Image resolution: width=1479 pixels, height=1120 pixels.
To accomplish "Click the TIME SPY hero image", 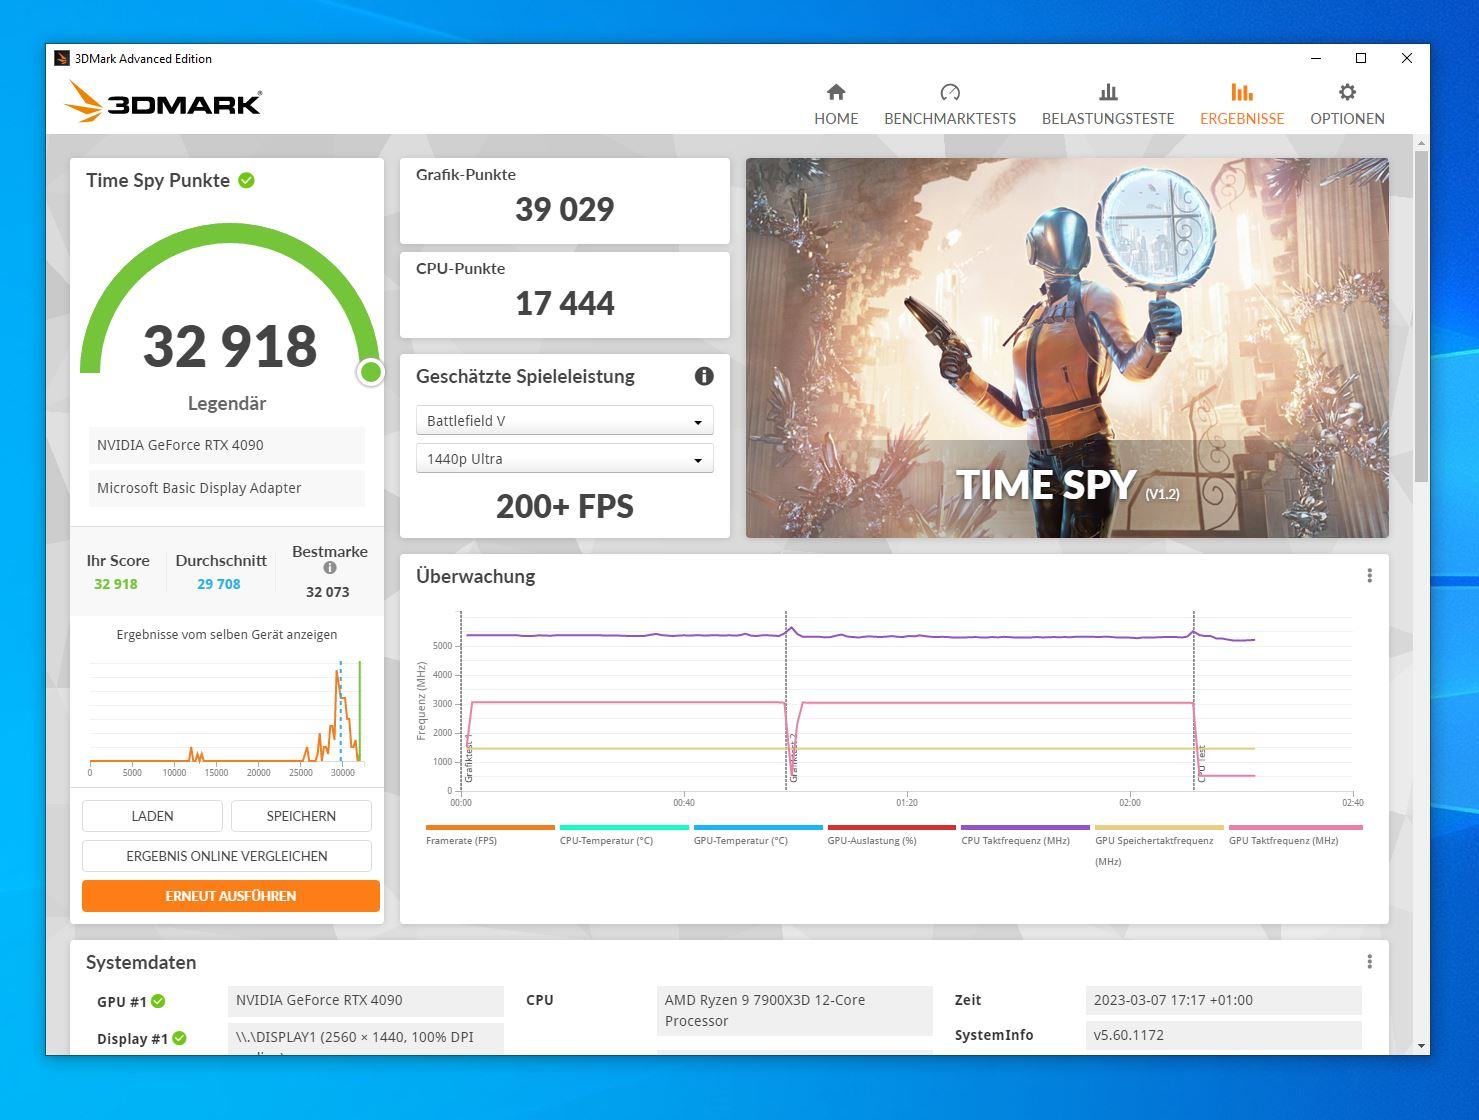I will pyautogui.click(x=1067, y=348).
